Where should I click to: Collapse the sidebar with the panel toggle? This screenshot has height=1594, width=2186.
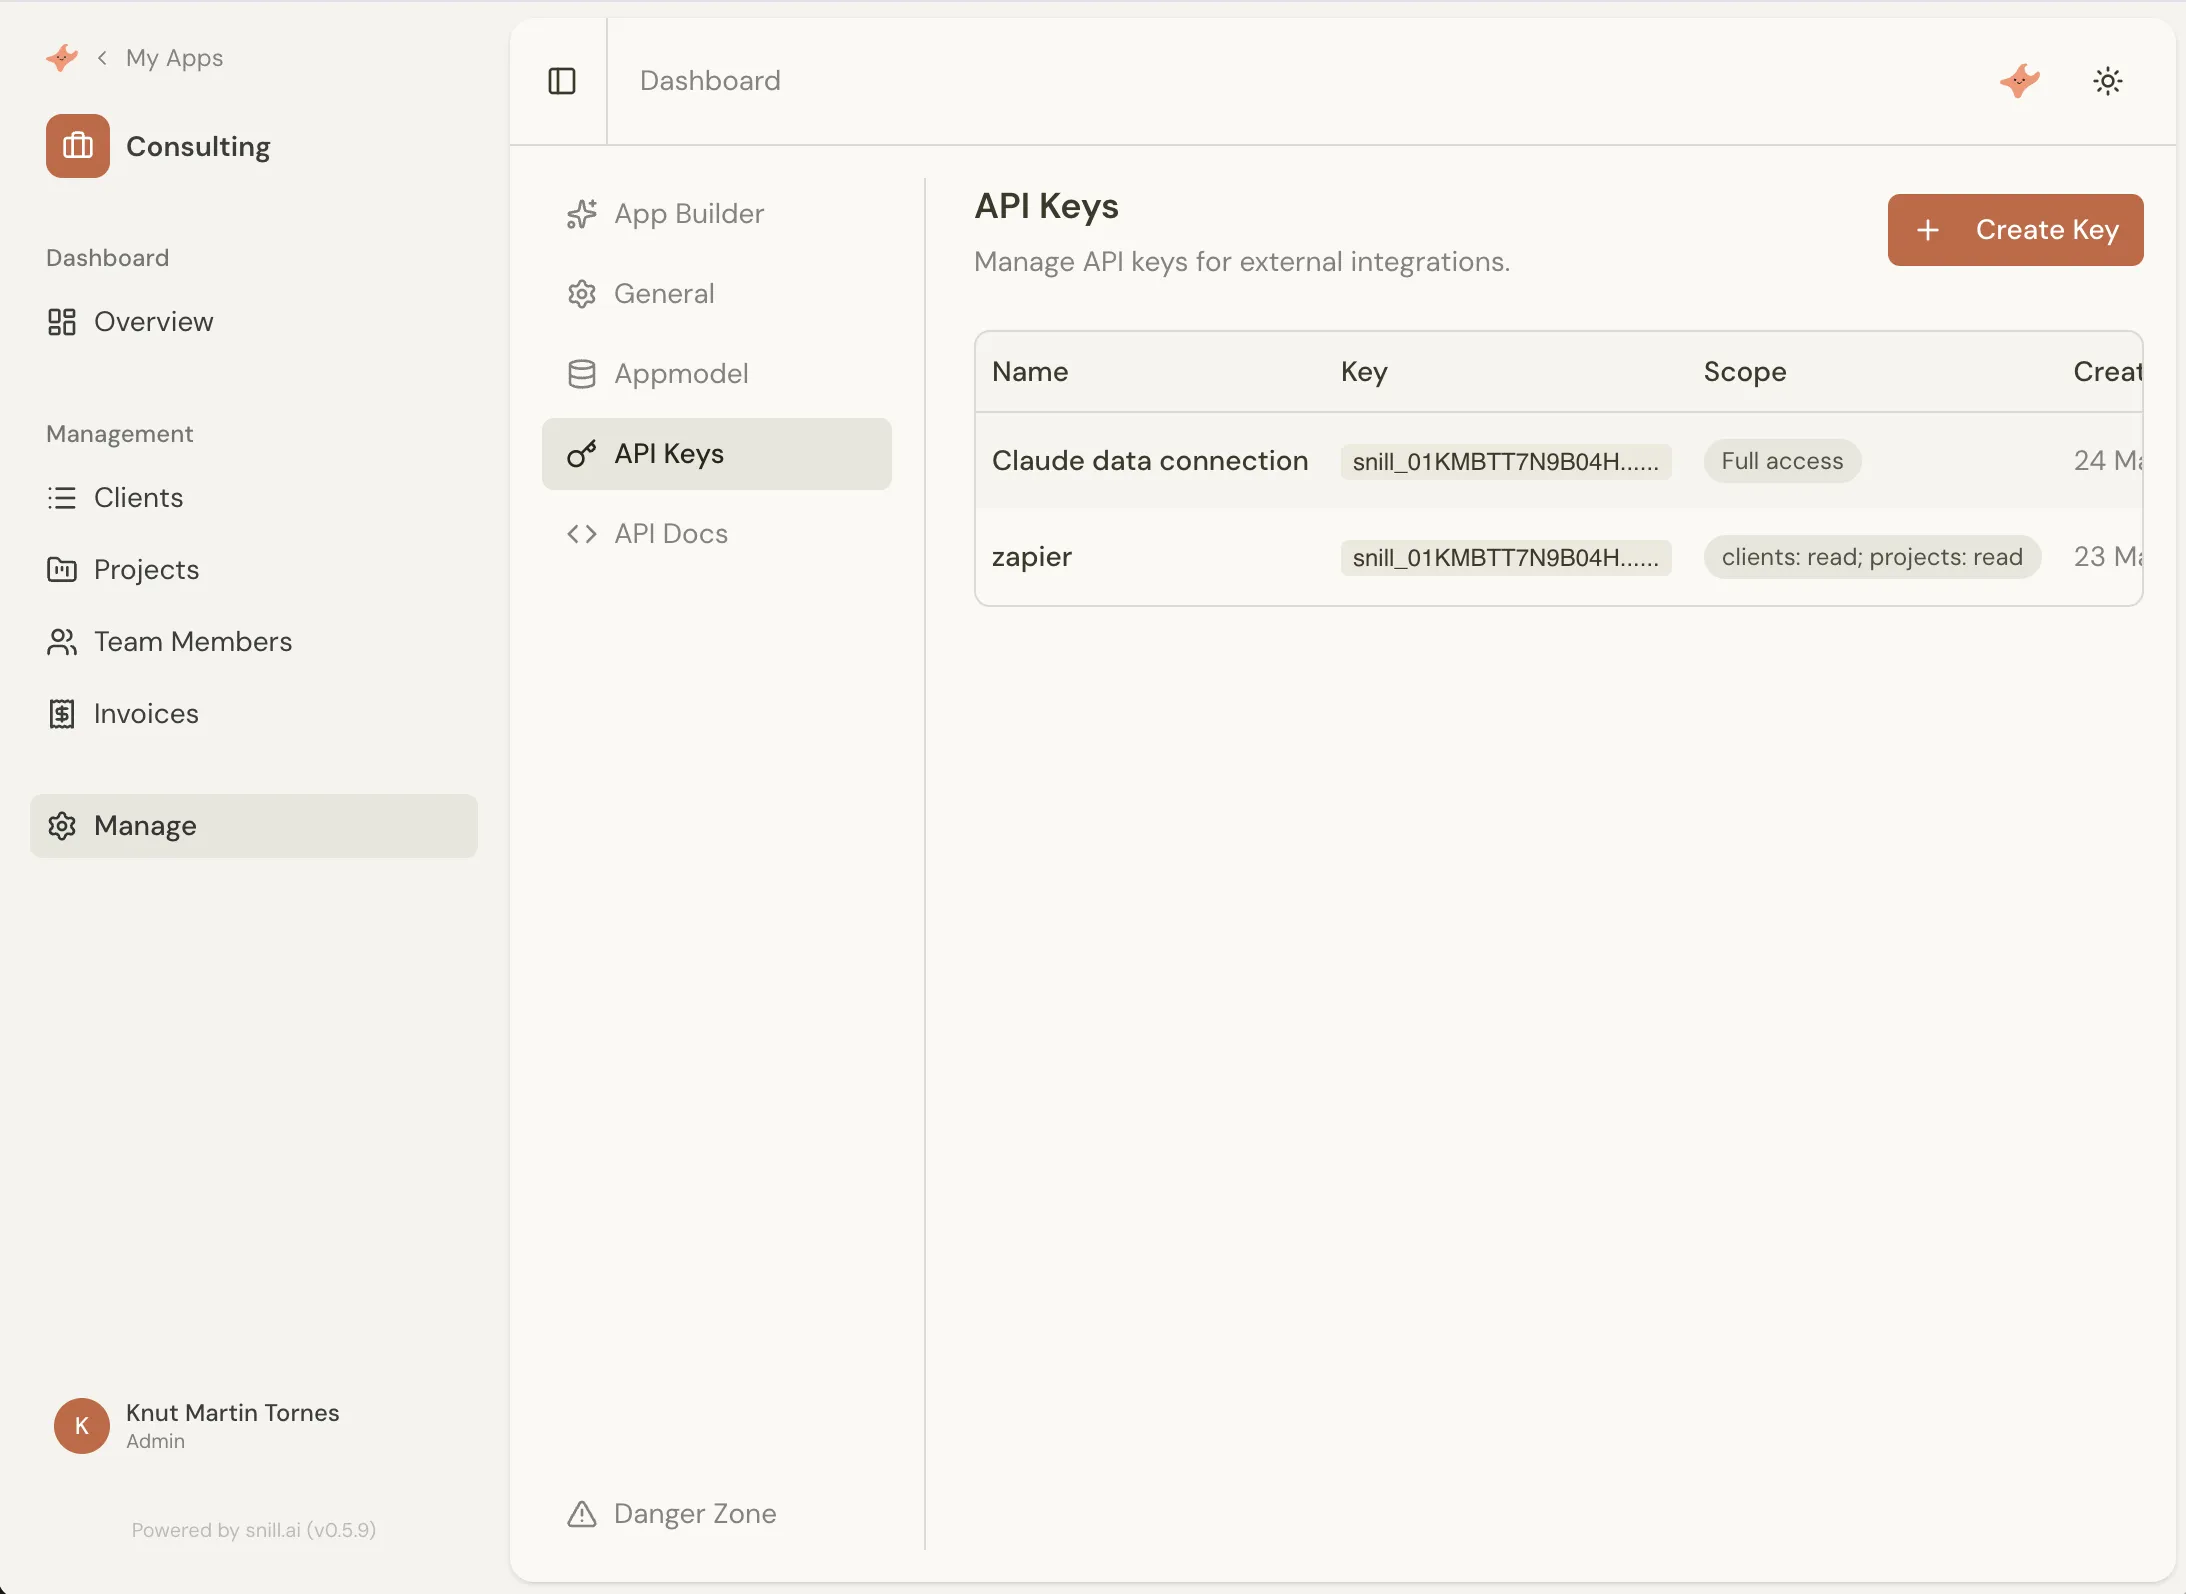561,81
